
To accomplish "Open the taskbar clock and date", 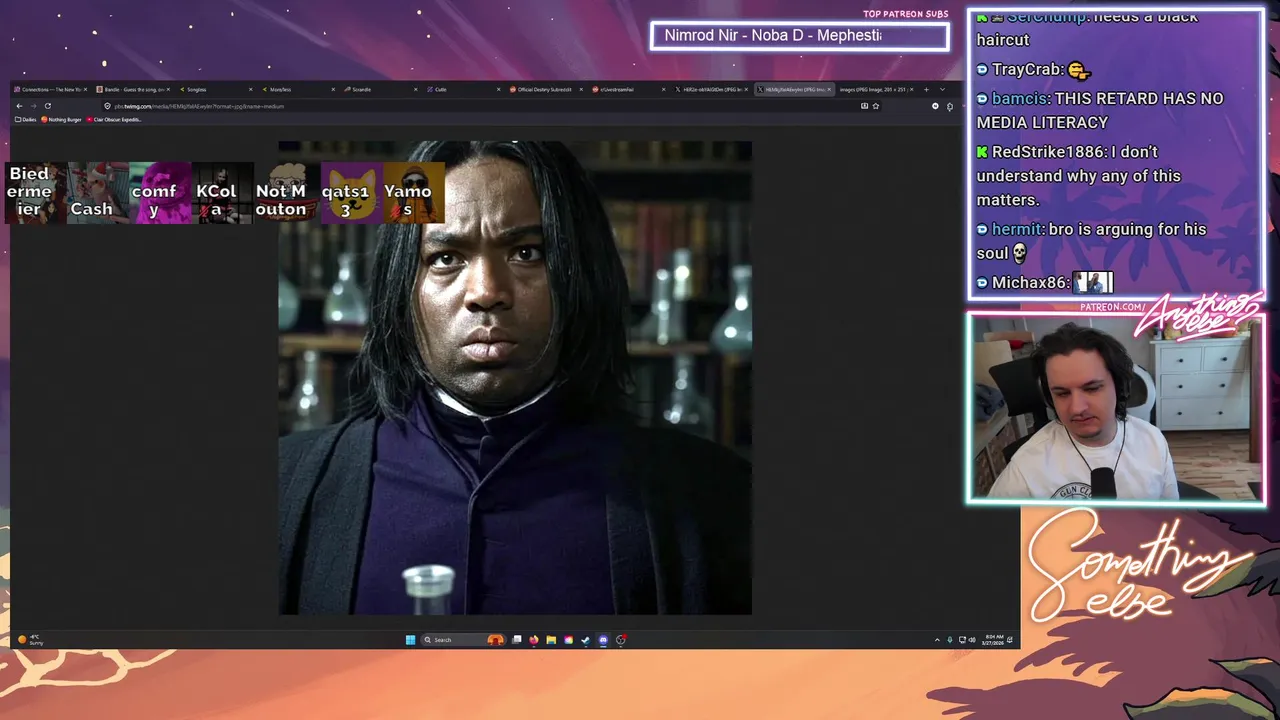I will (x=994, y=640).
